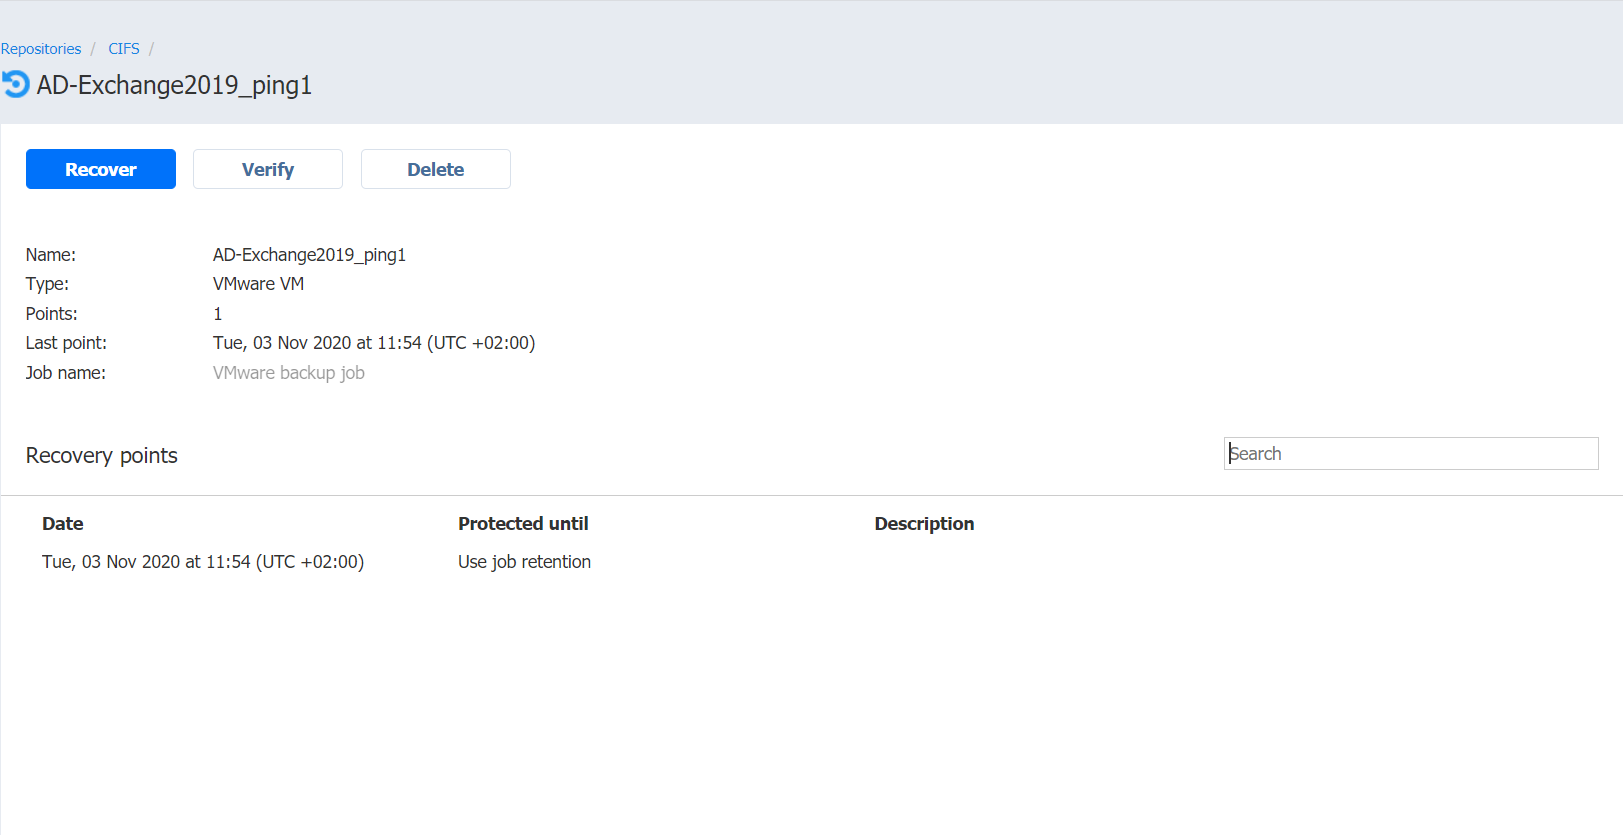Click the Verify button
The height and width of the screenshot is (835, 1623).
coord(268,169)
